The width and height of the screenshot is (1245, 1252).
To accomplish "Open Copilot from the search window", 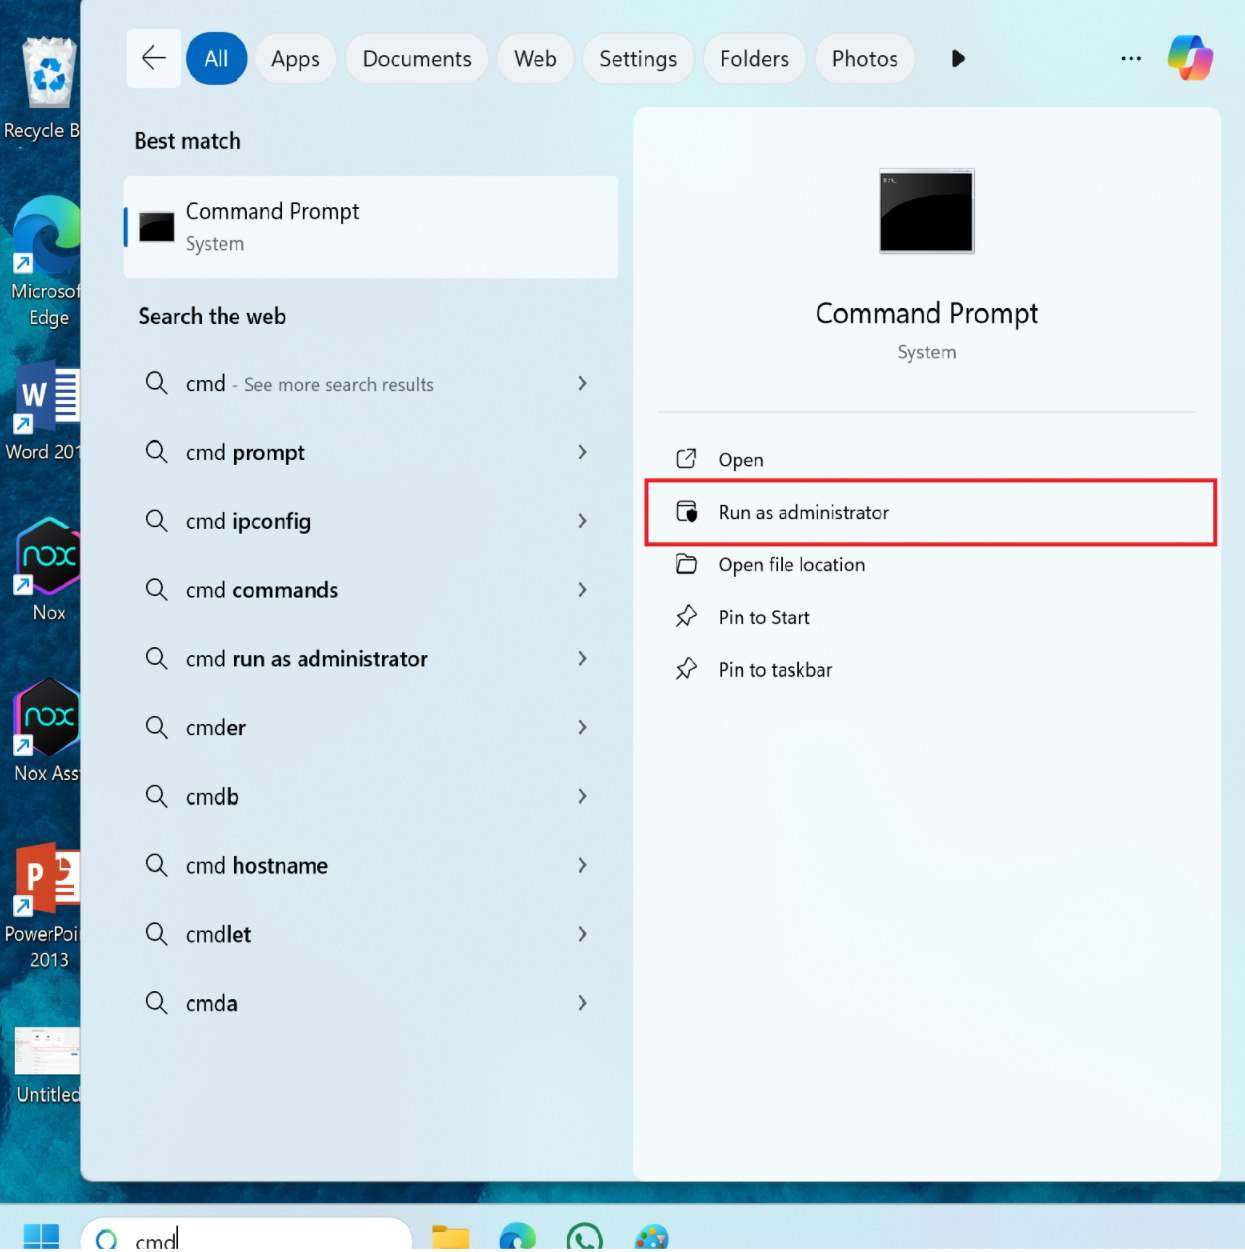I will [x=1190, y=58].
